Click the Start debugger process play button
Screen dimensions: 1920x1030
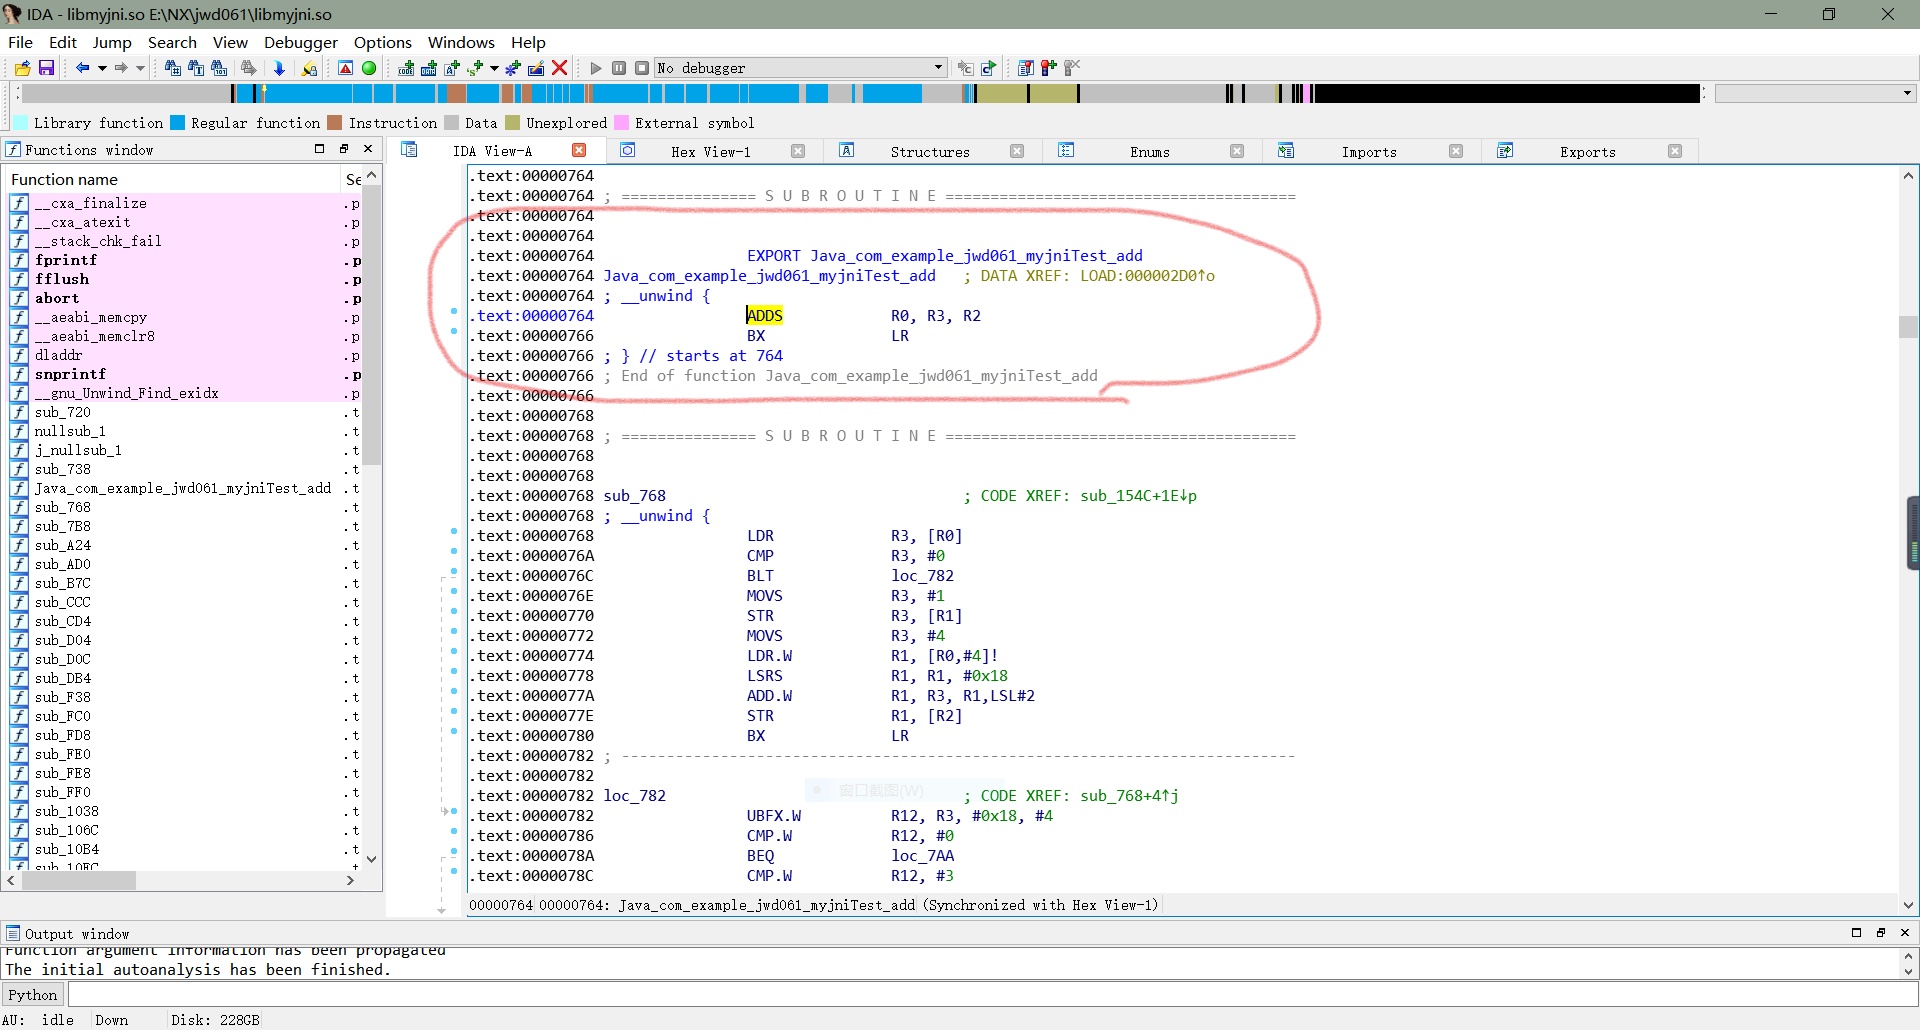coord(596,68)
